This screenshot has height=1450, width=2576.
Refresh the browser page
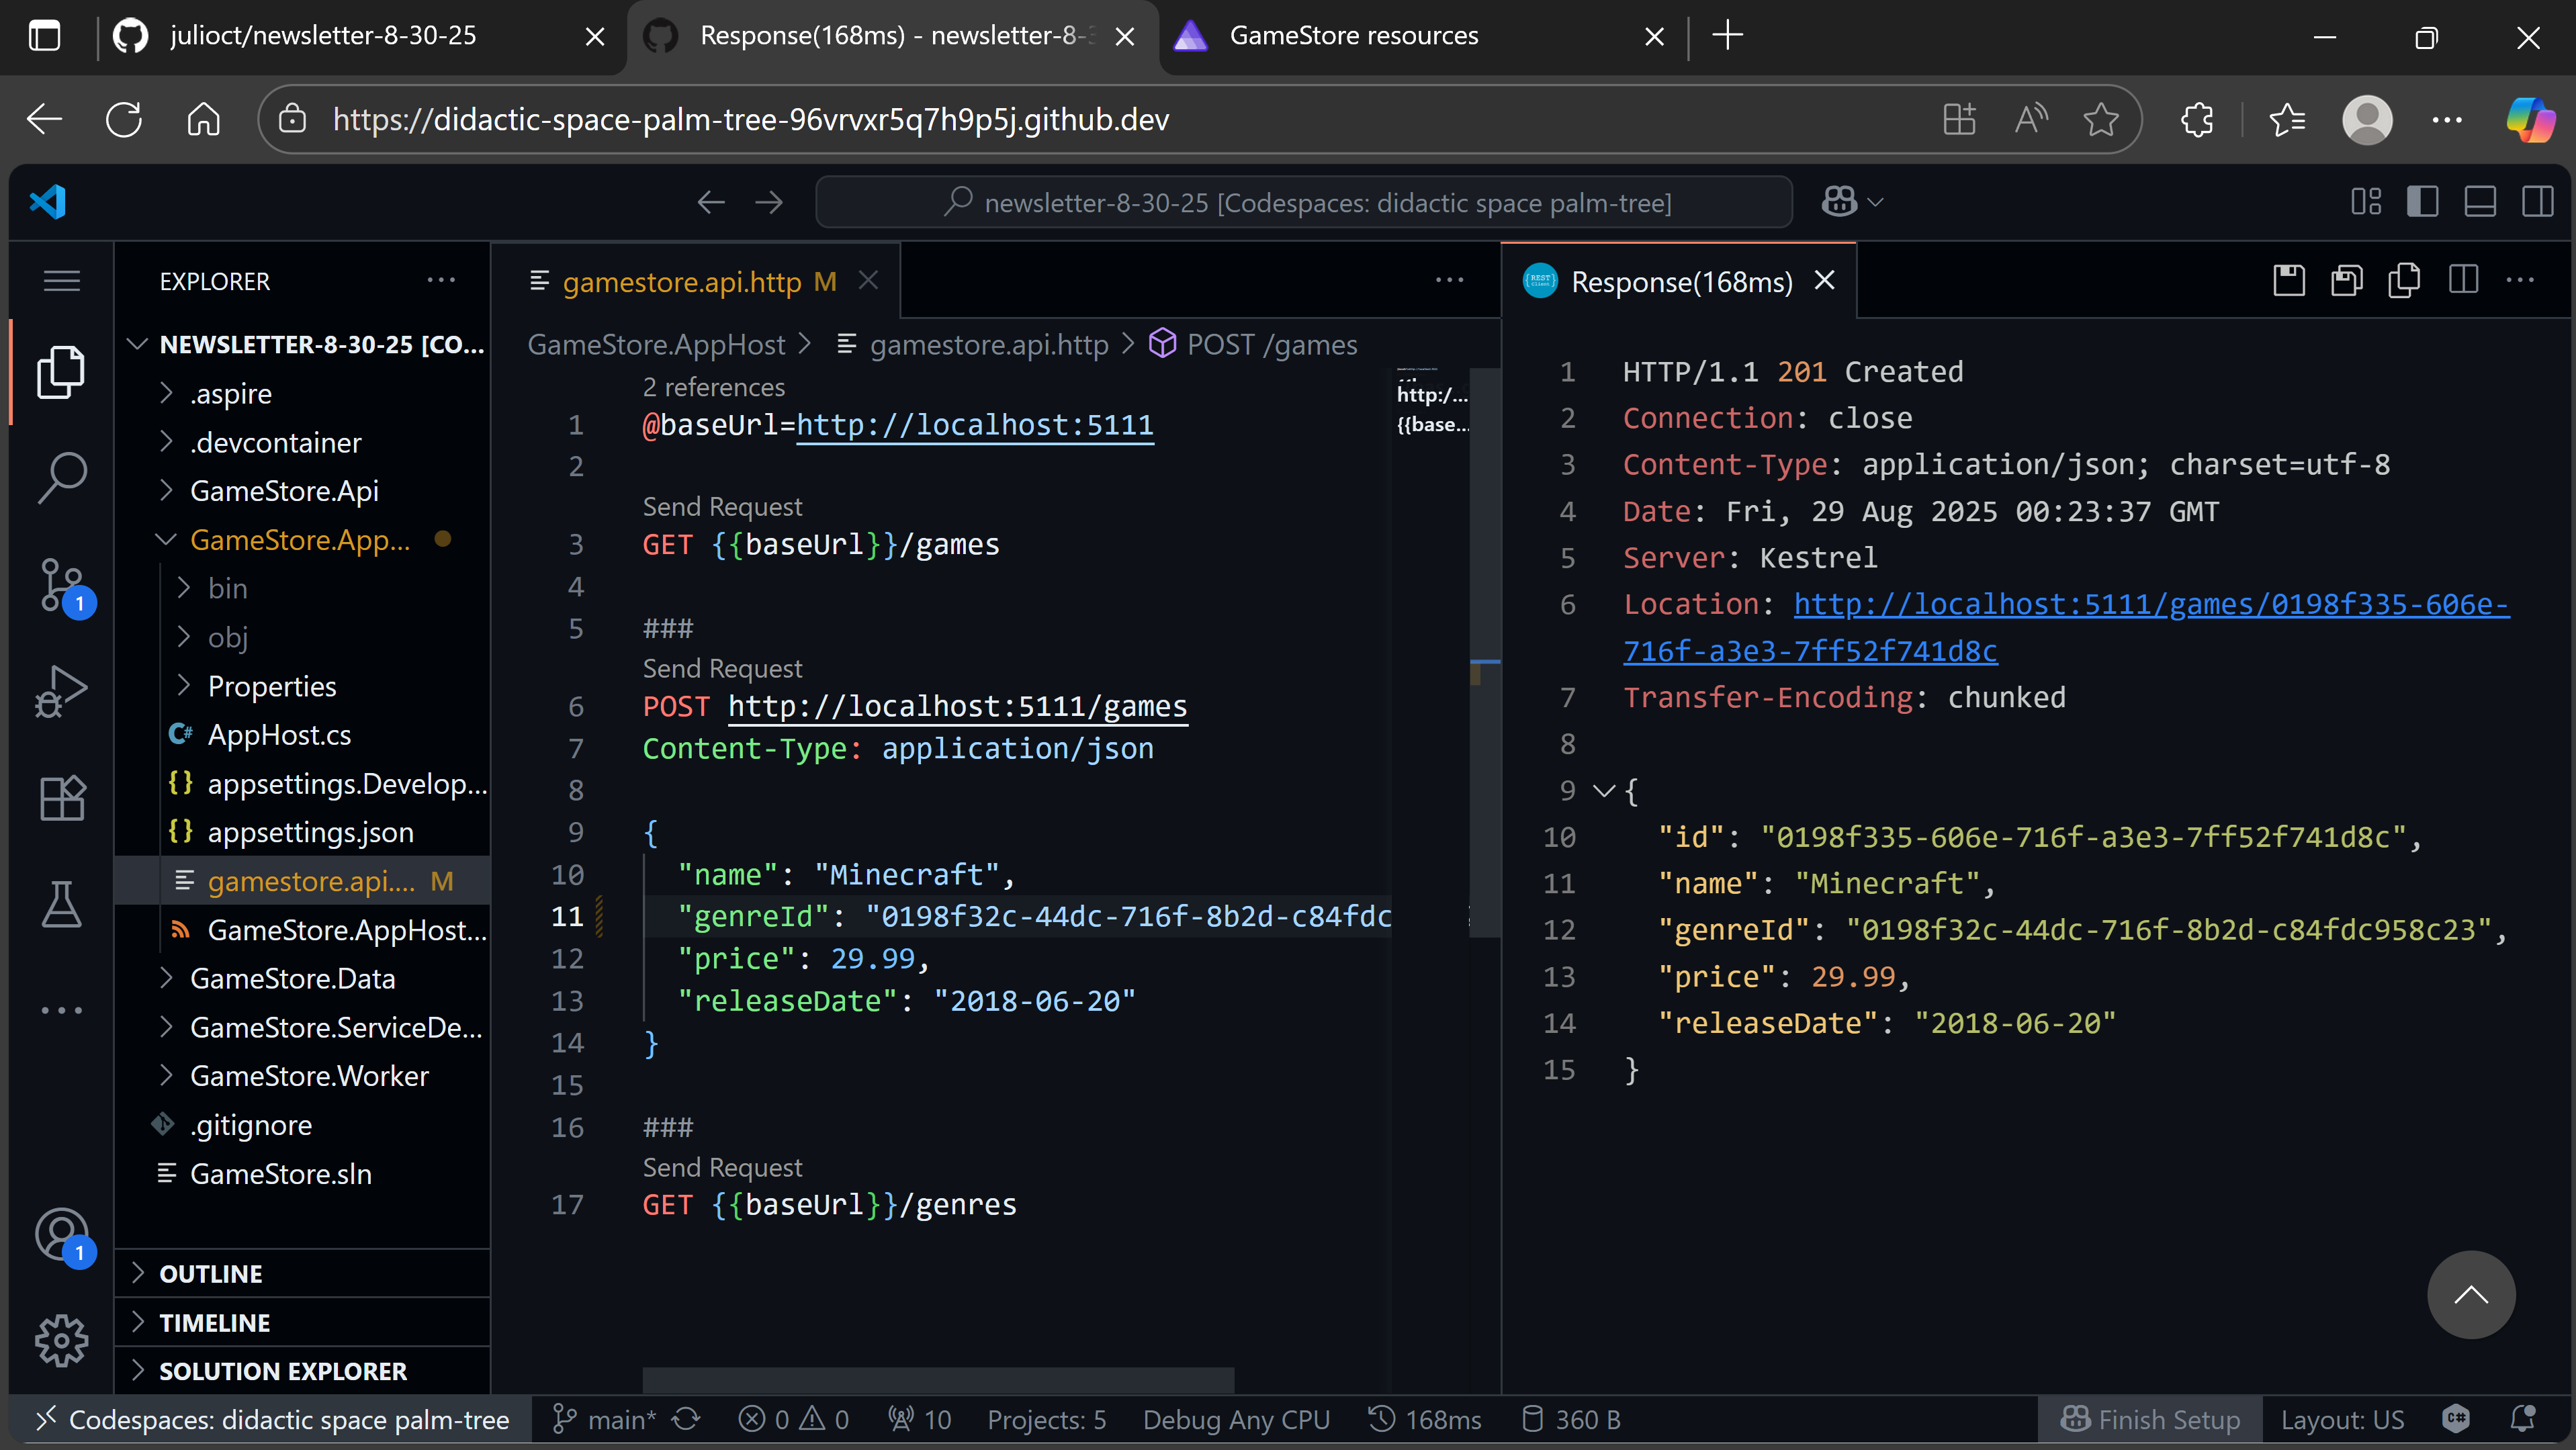pos(124,120)
